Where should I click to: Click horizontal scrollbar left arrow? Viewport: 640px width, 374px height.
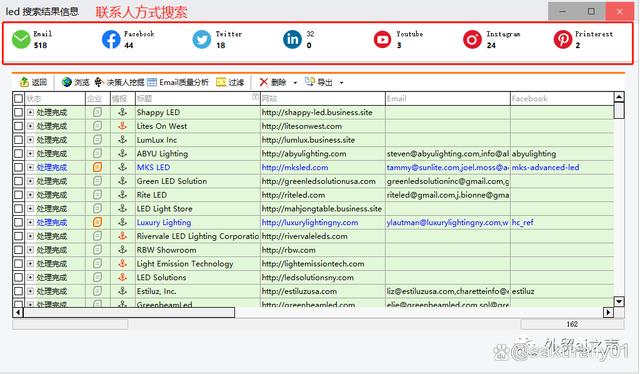(x=18, y=312)
